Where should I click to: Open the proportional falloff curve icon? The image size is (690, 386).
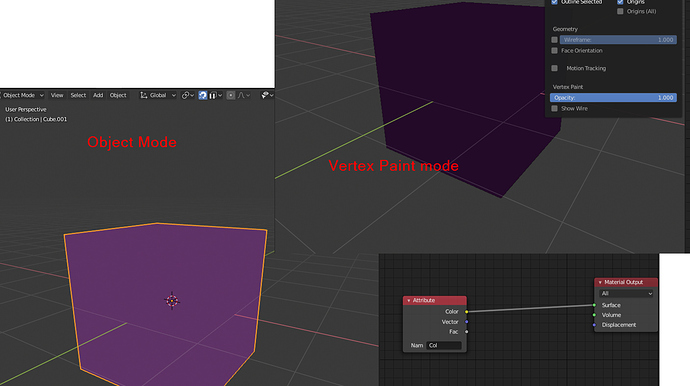244,95
